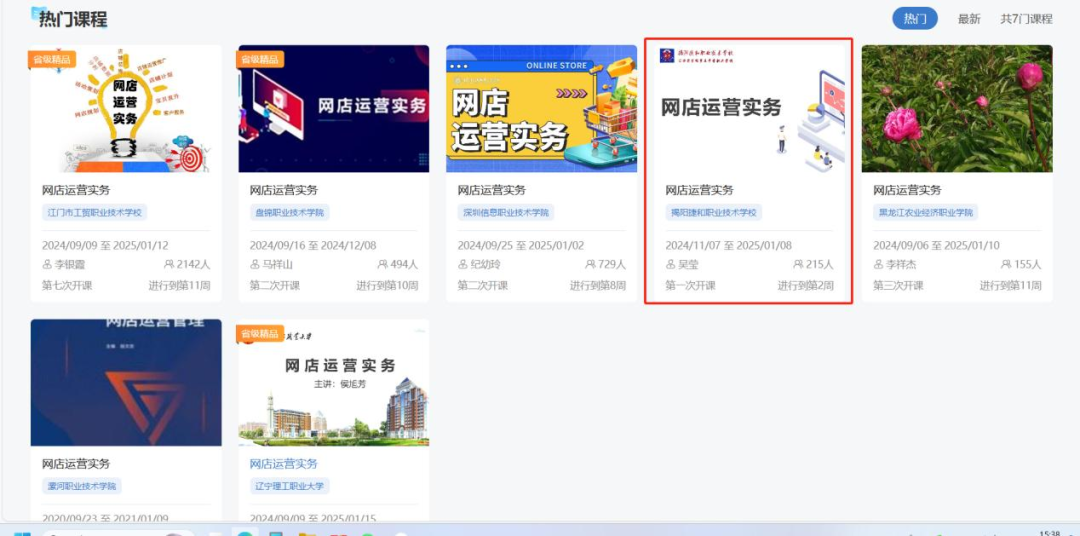Image resolution: width=1080 pixels, height=536 pixels.
Task: Open 网店运营实务 title of 深圳信息职业技术学院 course
Action: coord(492,190)
